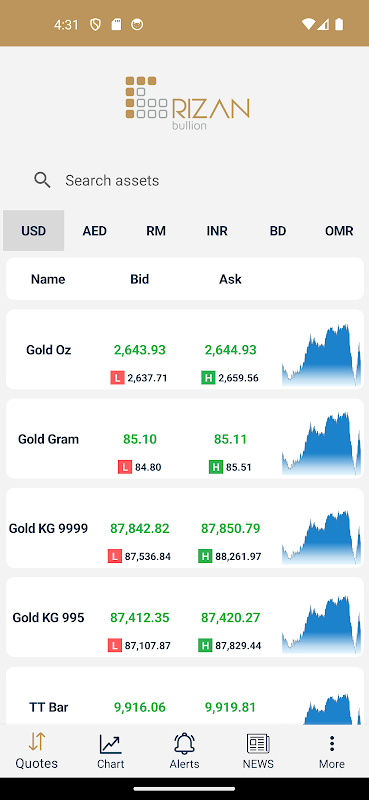Open the Quotes tab icon

point(37,742)
